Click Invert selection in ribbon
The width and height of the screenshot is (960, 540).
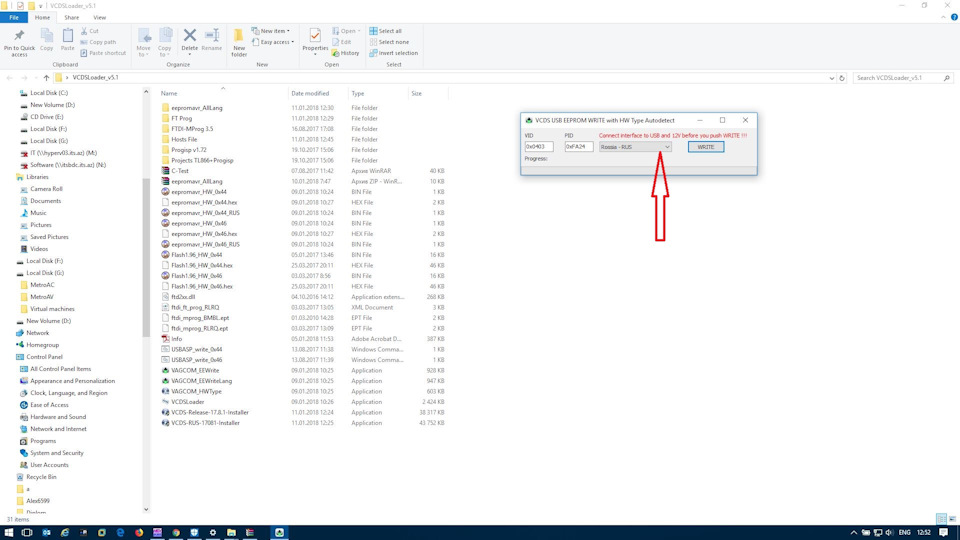coord(394,53)
